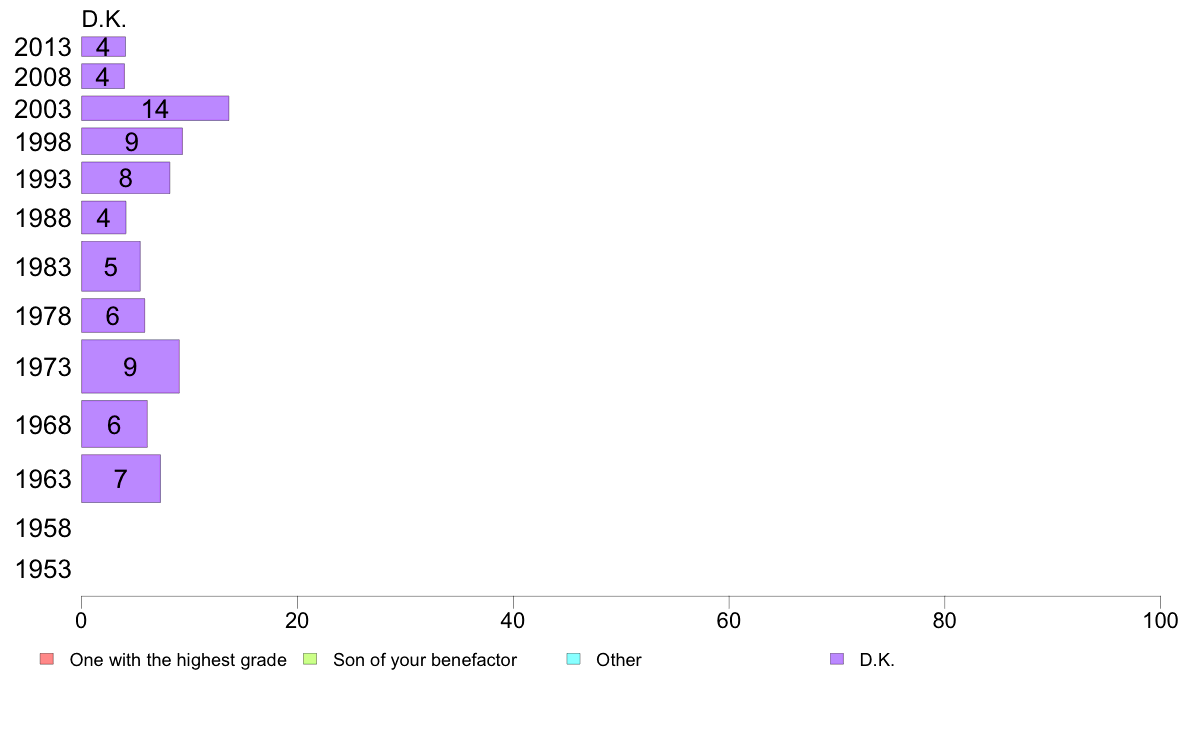Screen dimensions: 1188x736
Task: Click the red highest grade legend swatch
Action: tap(47, 659)
